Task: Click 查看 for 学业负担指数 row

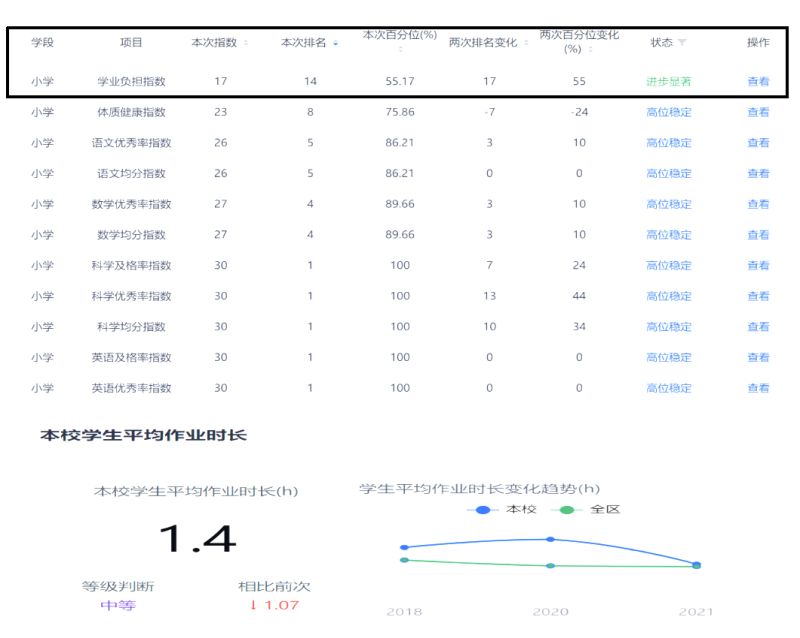Action: coord(758,81)
